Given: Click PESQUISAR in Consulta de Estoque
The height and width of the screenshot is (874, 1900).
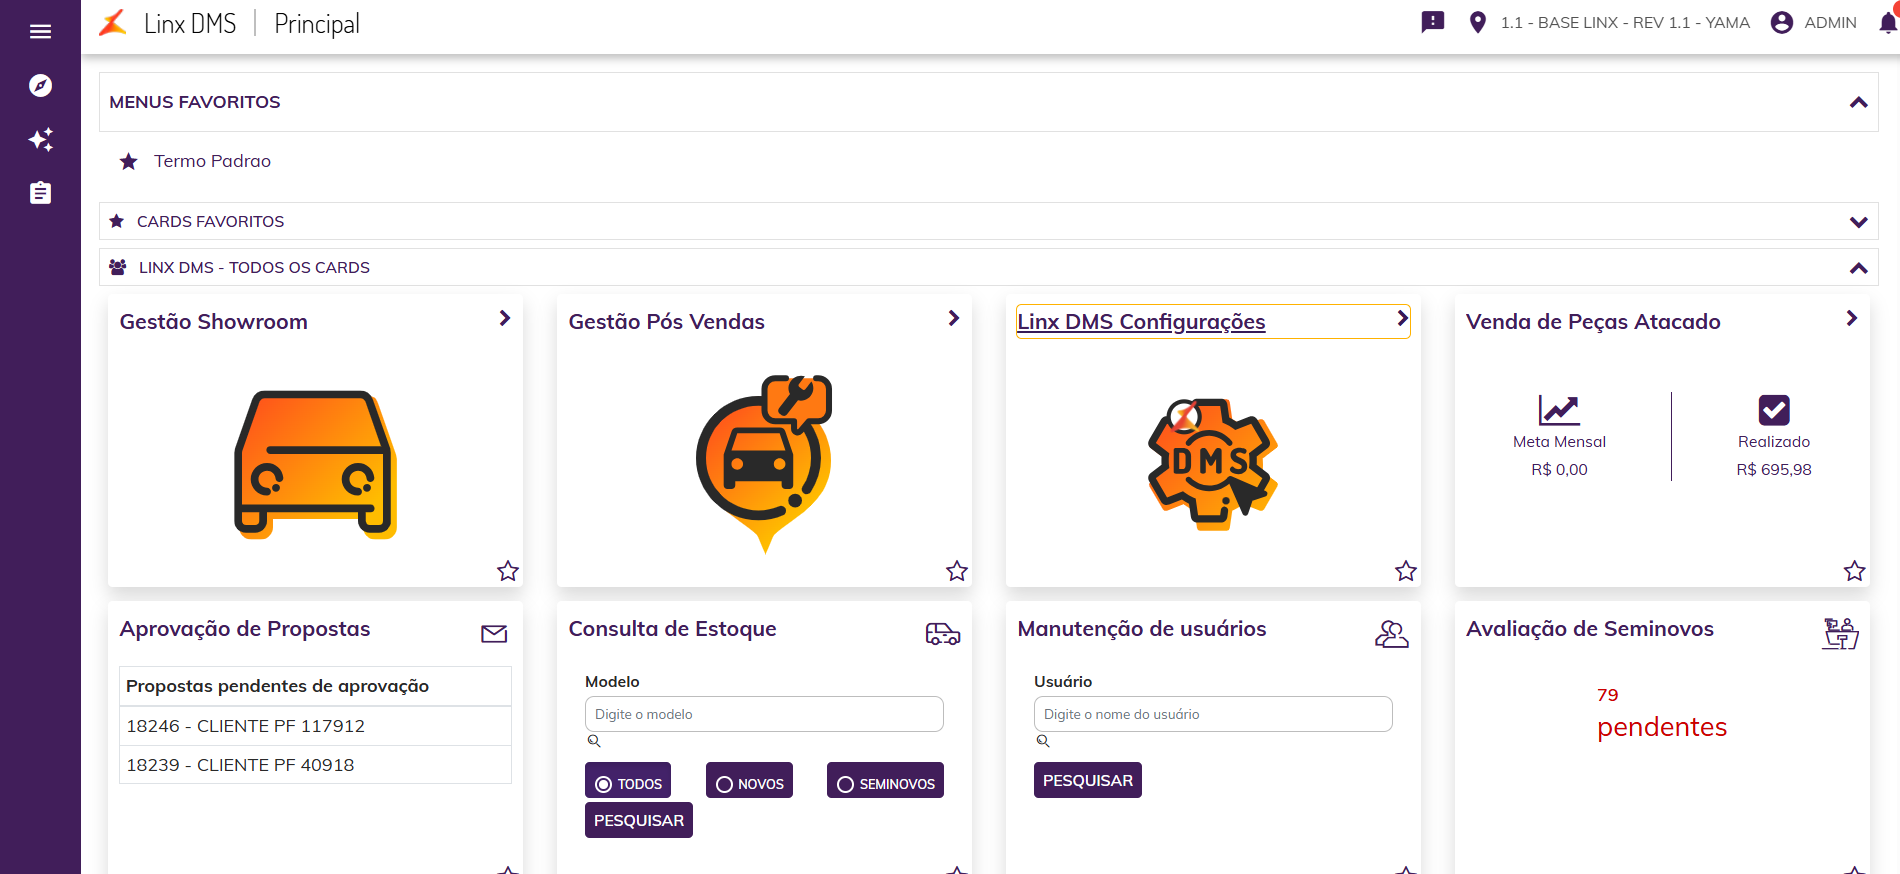Looking at the screenshot, I should [639, 820].
